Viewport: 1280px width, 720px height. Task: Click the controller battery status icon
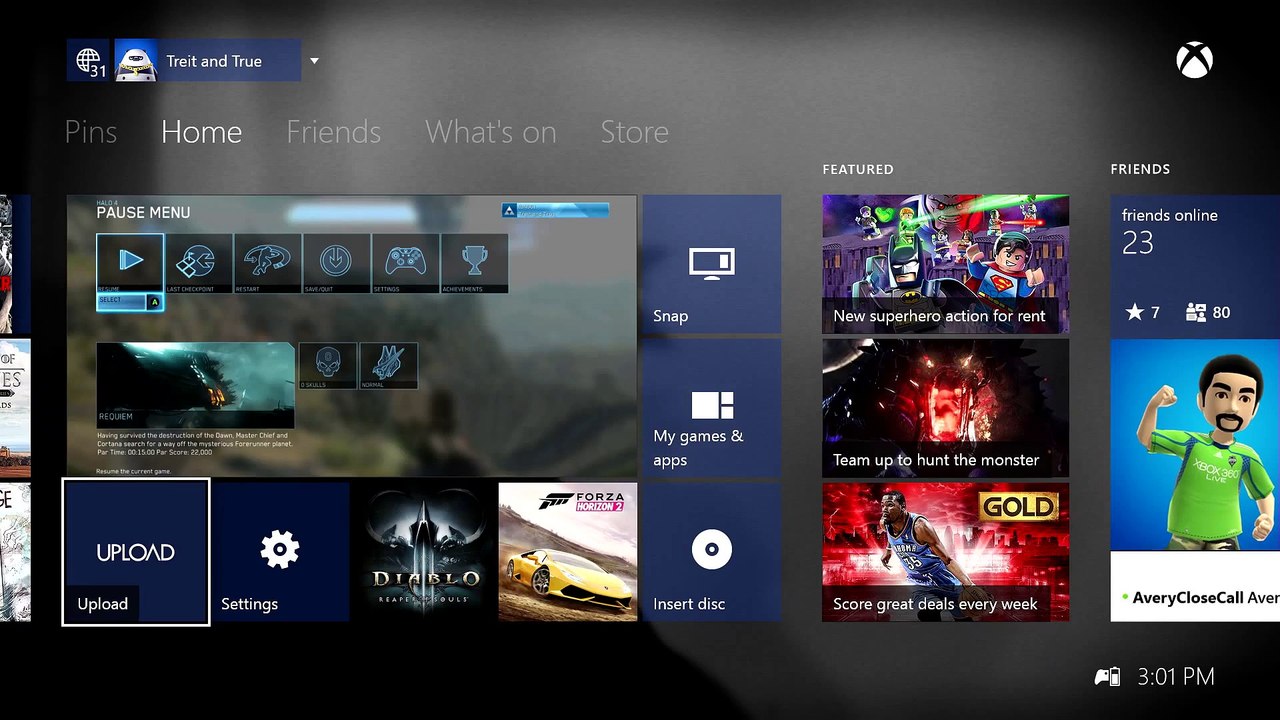coord(1108,677)
